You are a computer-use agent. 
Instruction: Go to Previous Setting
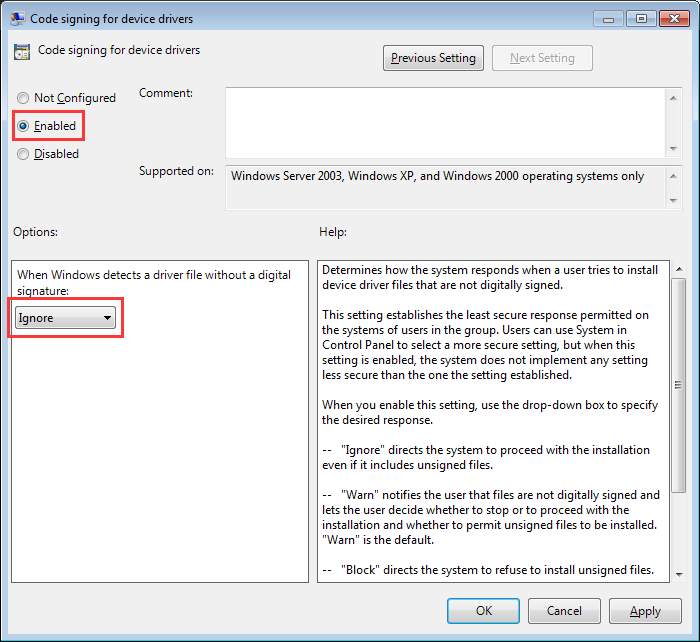coord(433,58)
